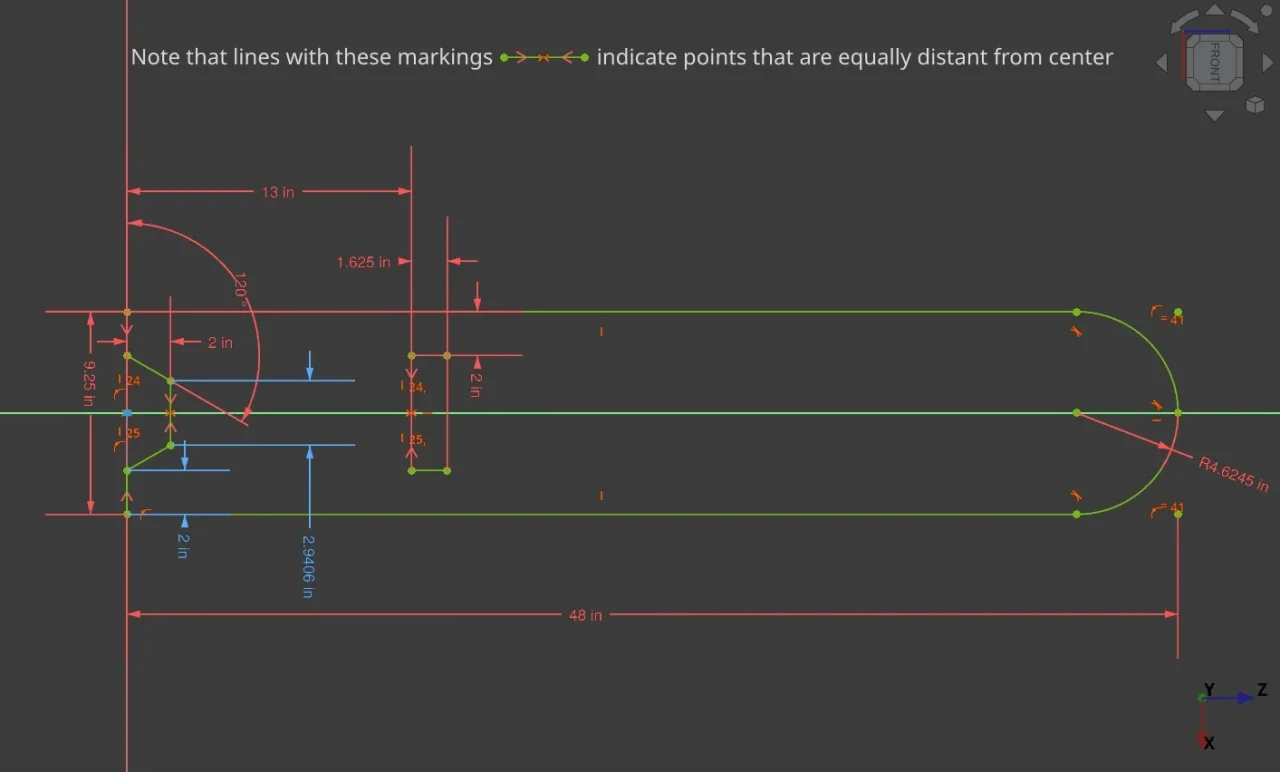The image size is (1280, 772).
Task: Click the navigation cube's right arrow
Action: 1267,63
